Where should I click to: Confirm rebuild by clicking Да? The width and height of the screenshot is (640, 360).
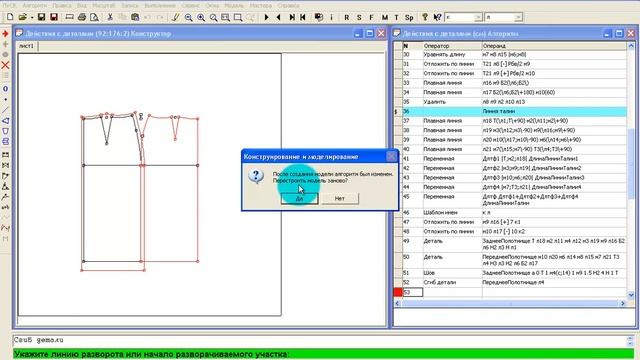[x=299, y=198]
